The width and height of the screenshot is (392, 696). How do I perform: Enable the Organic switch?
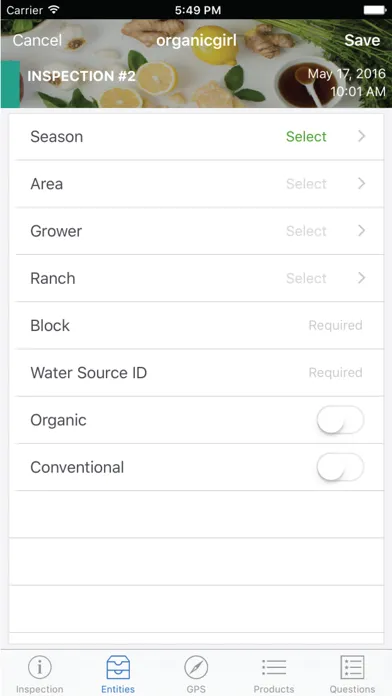[341, 420]
